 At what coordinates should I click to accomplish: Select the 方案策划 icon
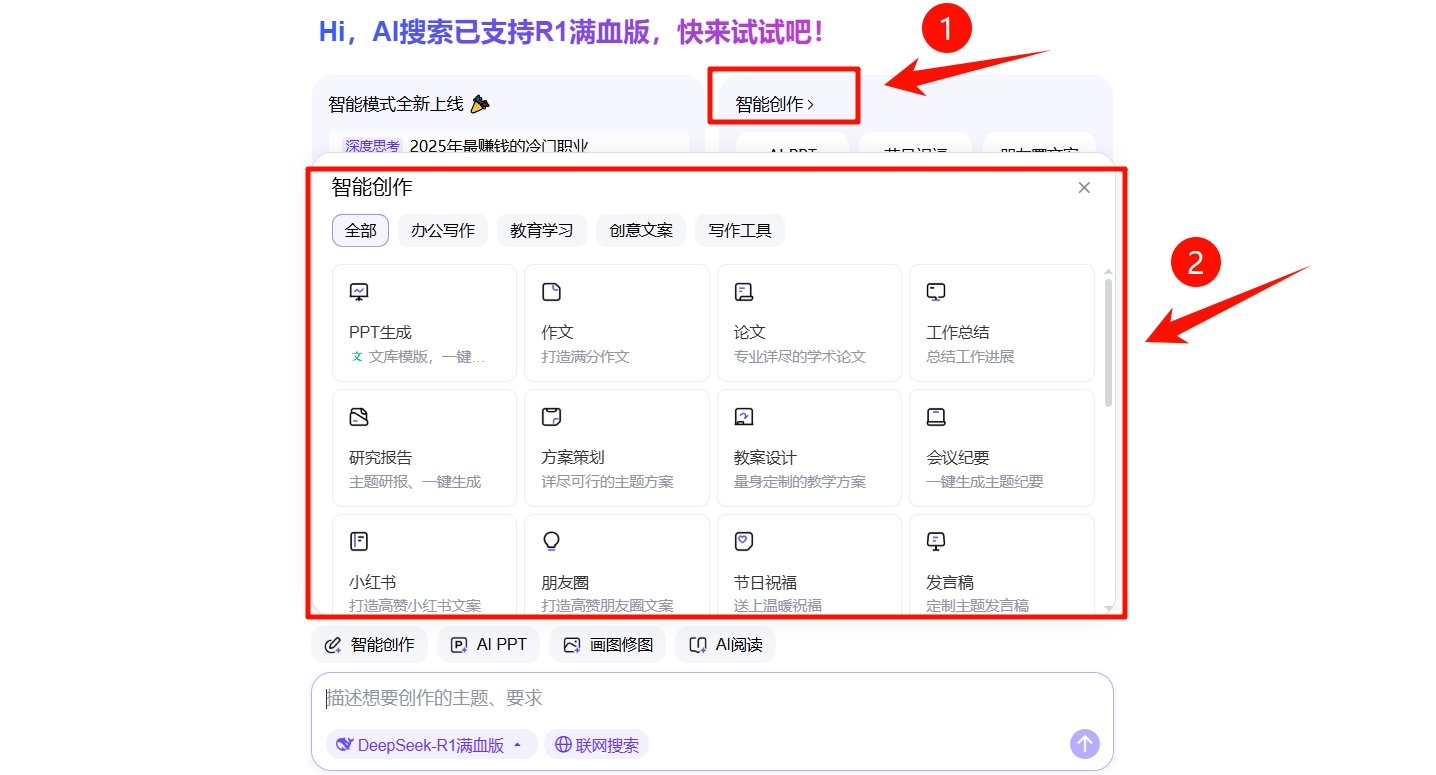coord(551,417)
